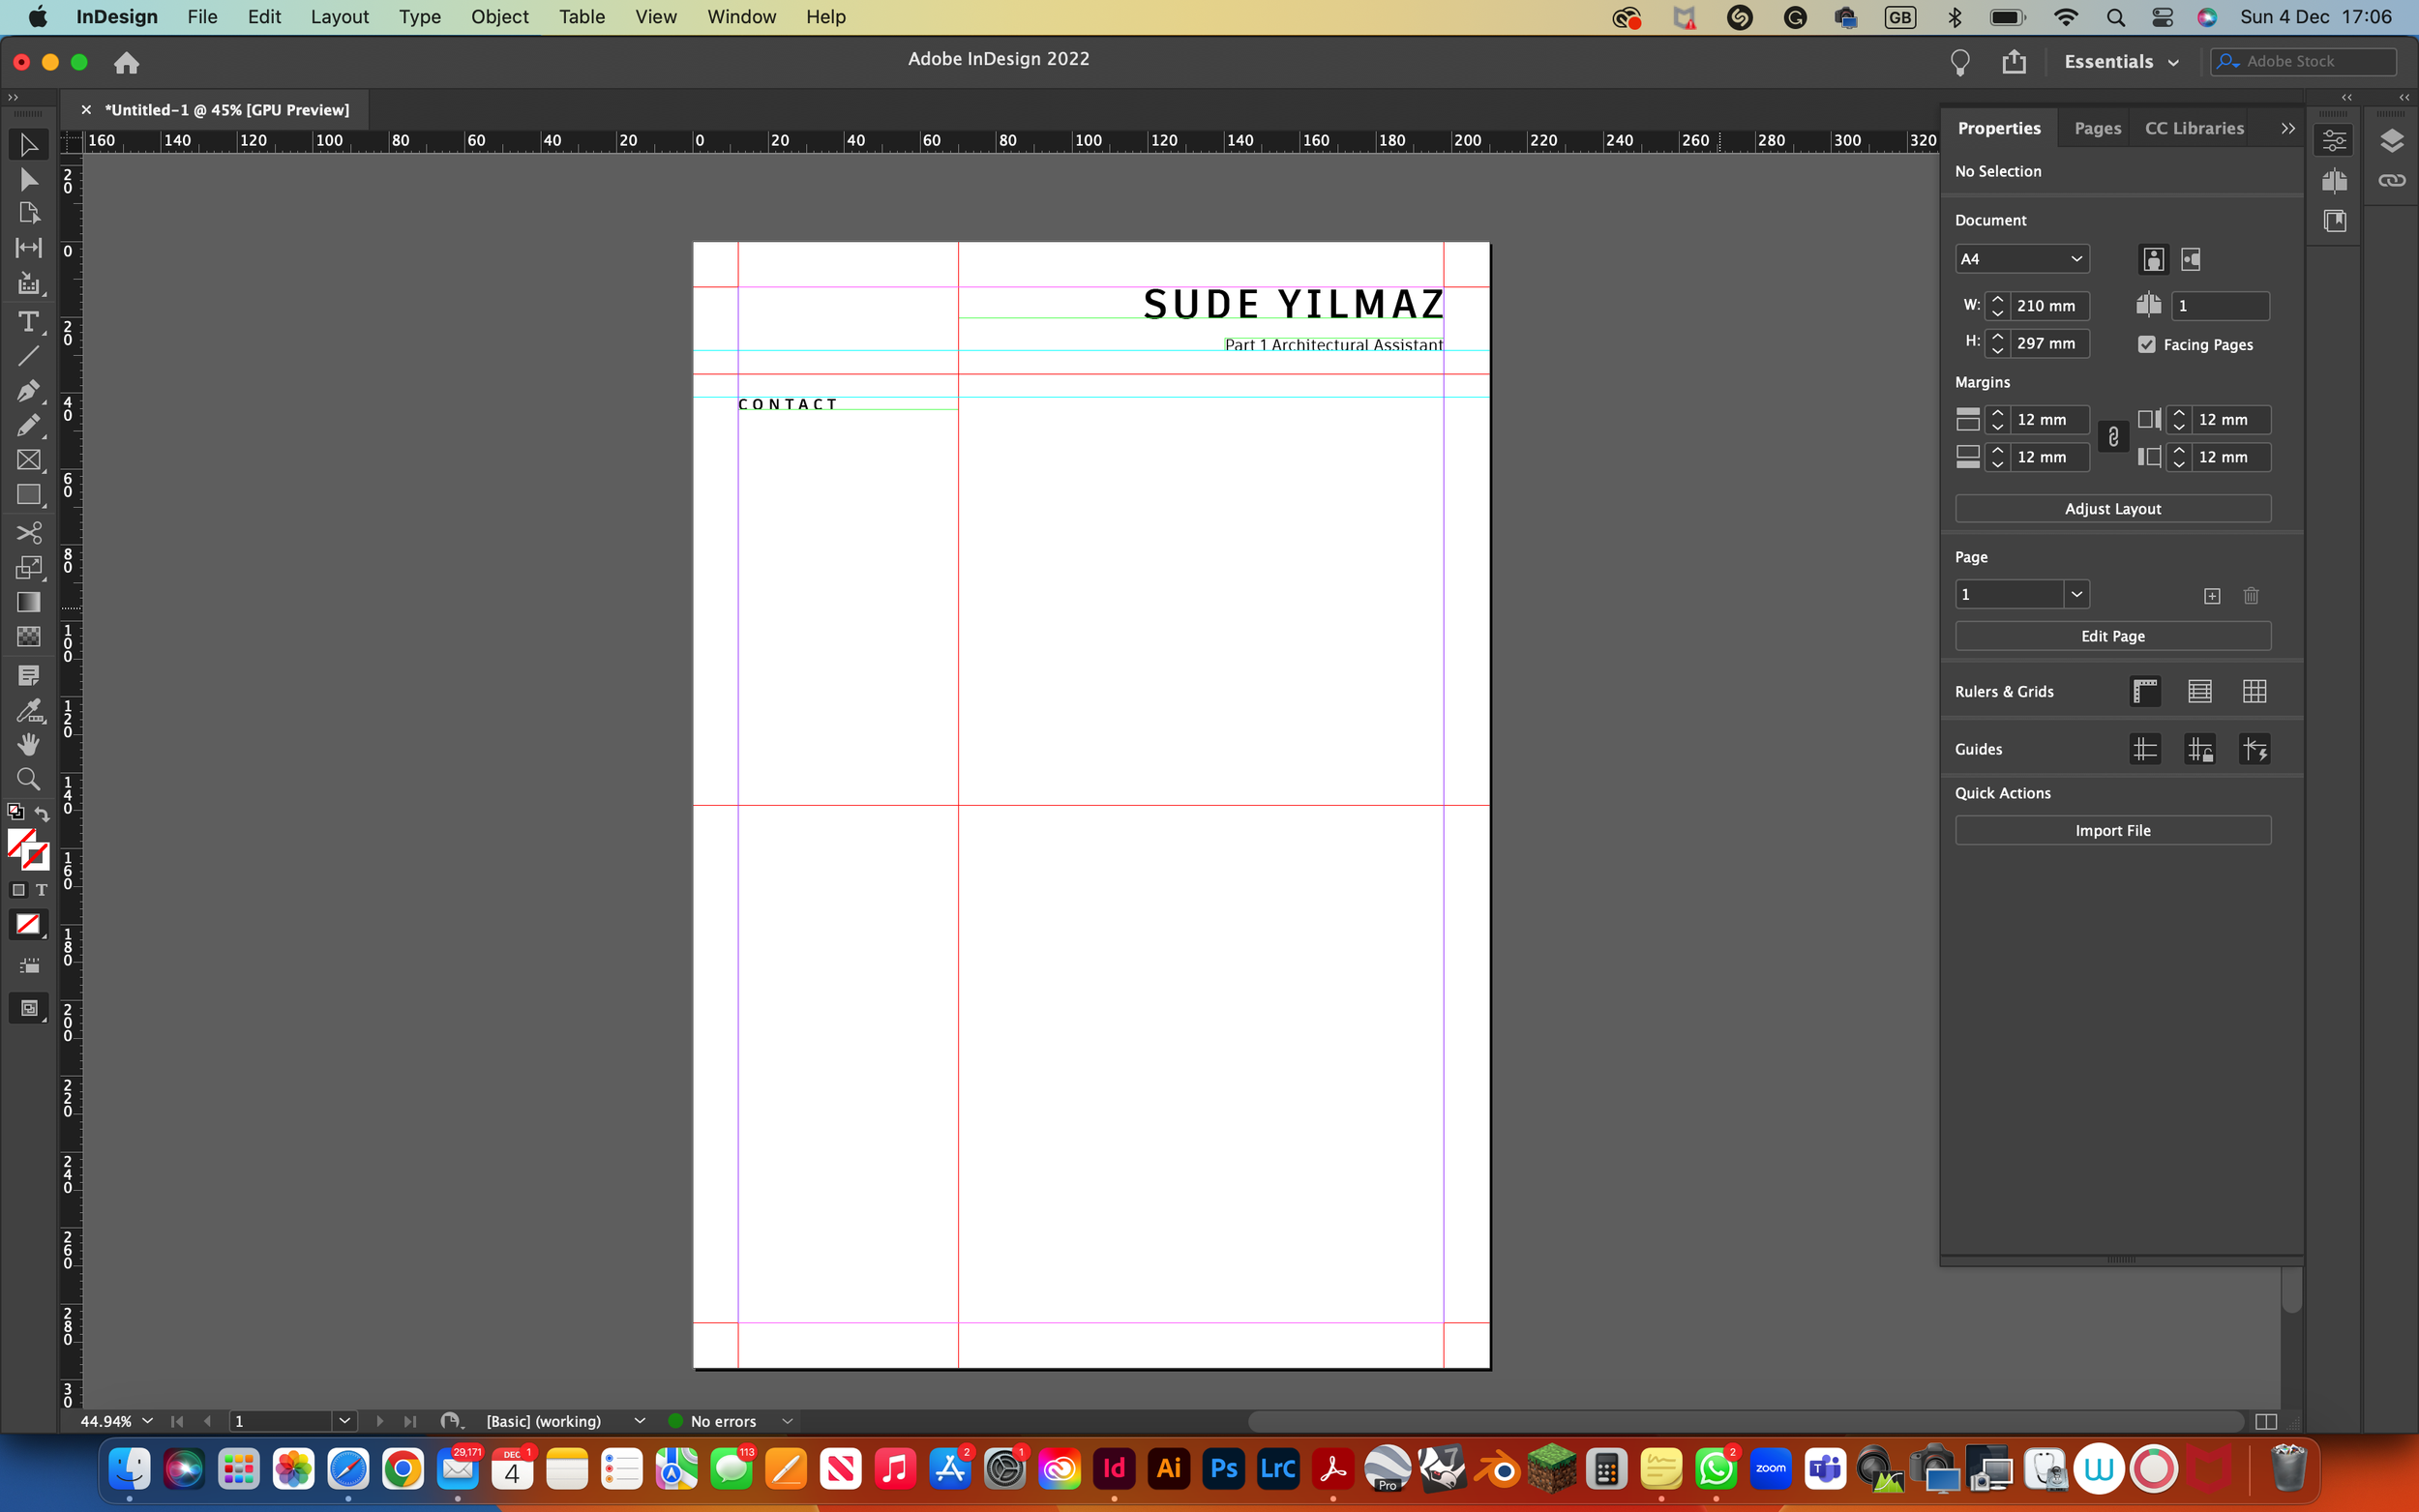Viewport: 2419px width, 1512px height.
Task: Activate the Gap tool
Action: (28, 248)
